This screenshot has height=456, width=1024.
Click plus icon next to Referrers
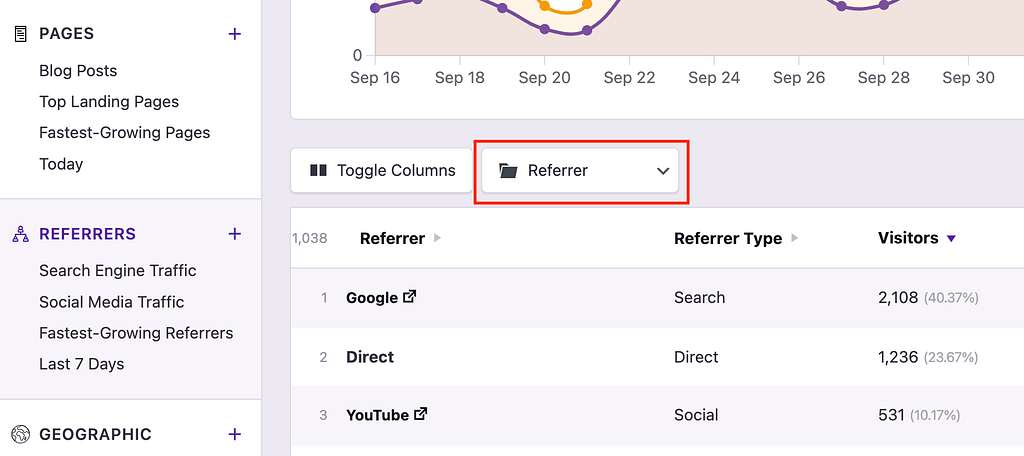[x=235, y=234]
